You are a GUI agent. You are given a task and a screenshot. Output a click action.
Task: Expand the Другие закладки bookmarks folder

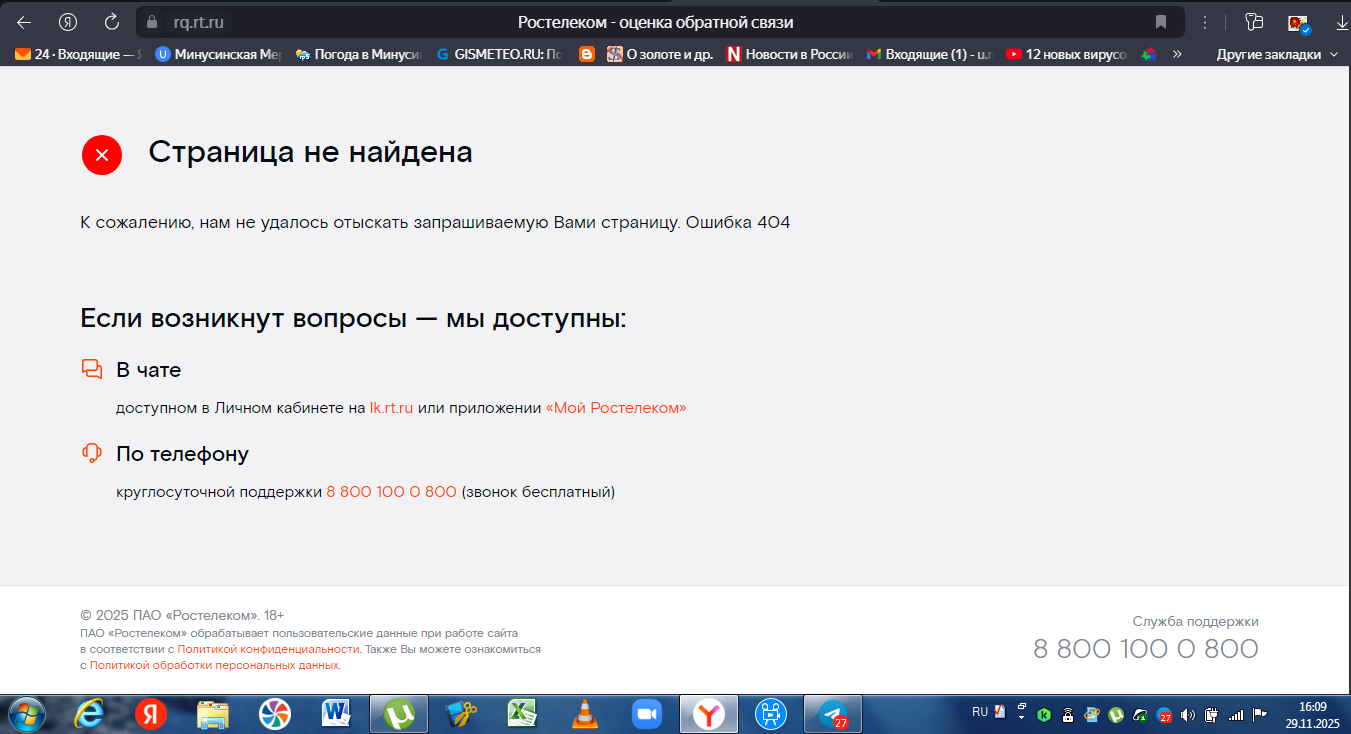coord(1276,55)
